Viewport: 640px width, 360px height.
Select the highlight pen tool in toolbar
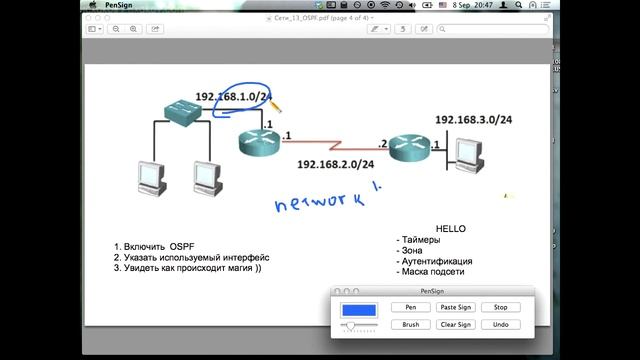pyautogui.click(x=374, y=29)
